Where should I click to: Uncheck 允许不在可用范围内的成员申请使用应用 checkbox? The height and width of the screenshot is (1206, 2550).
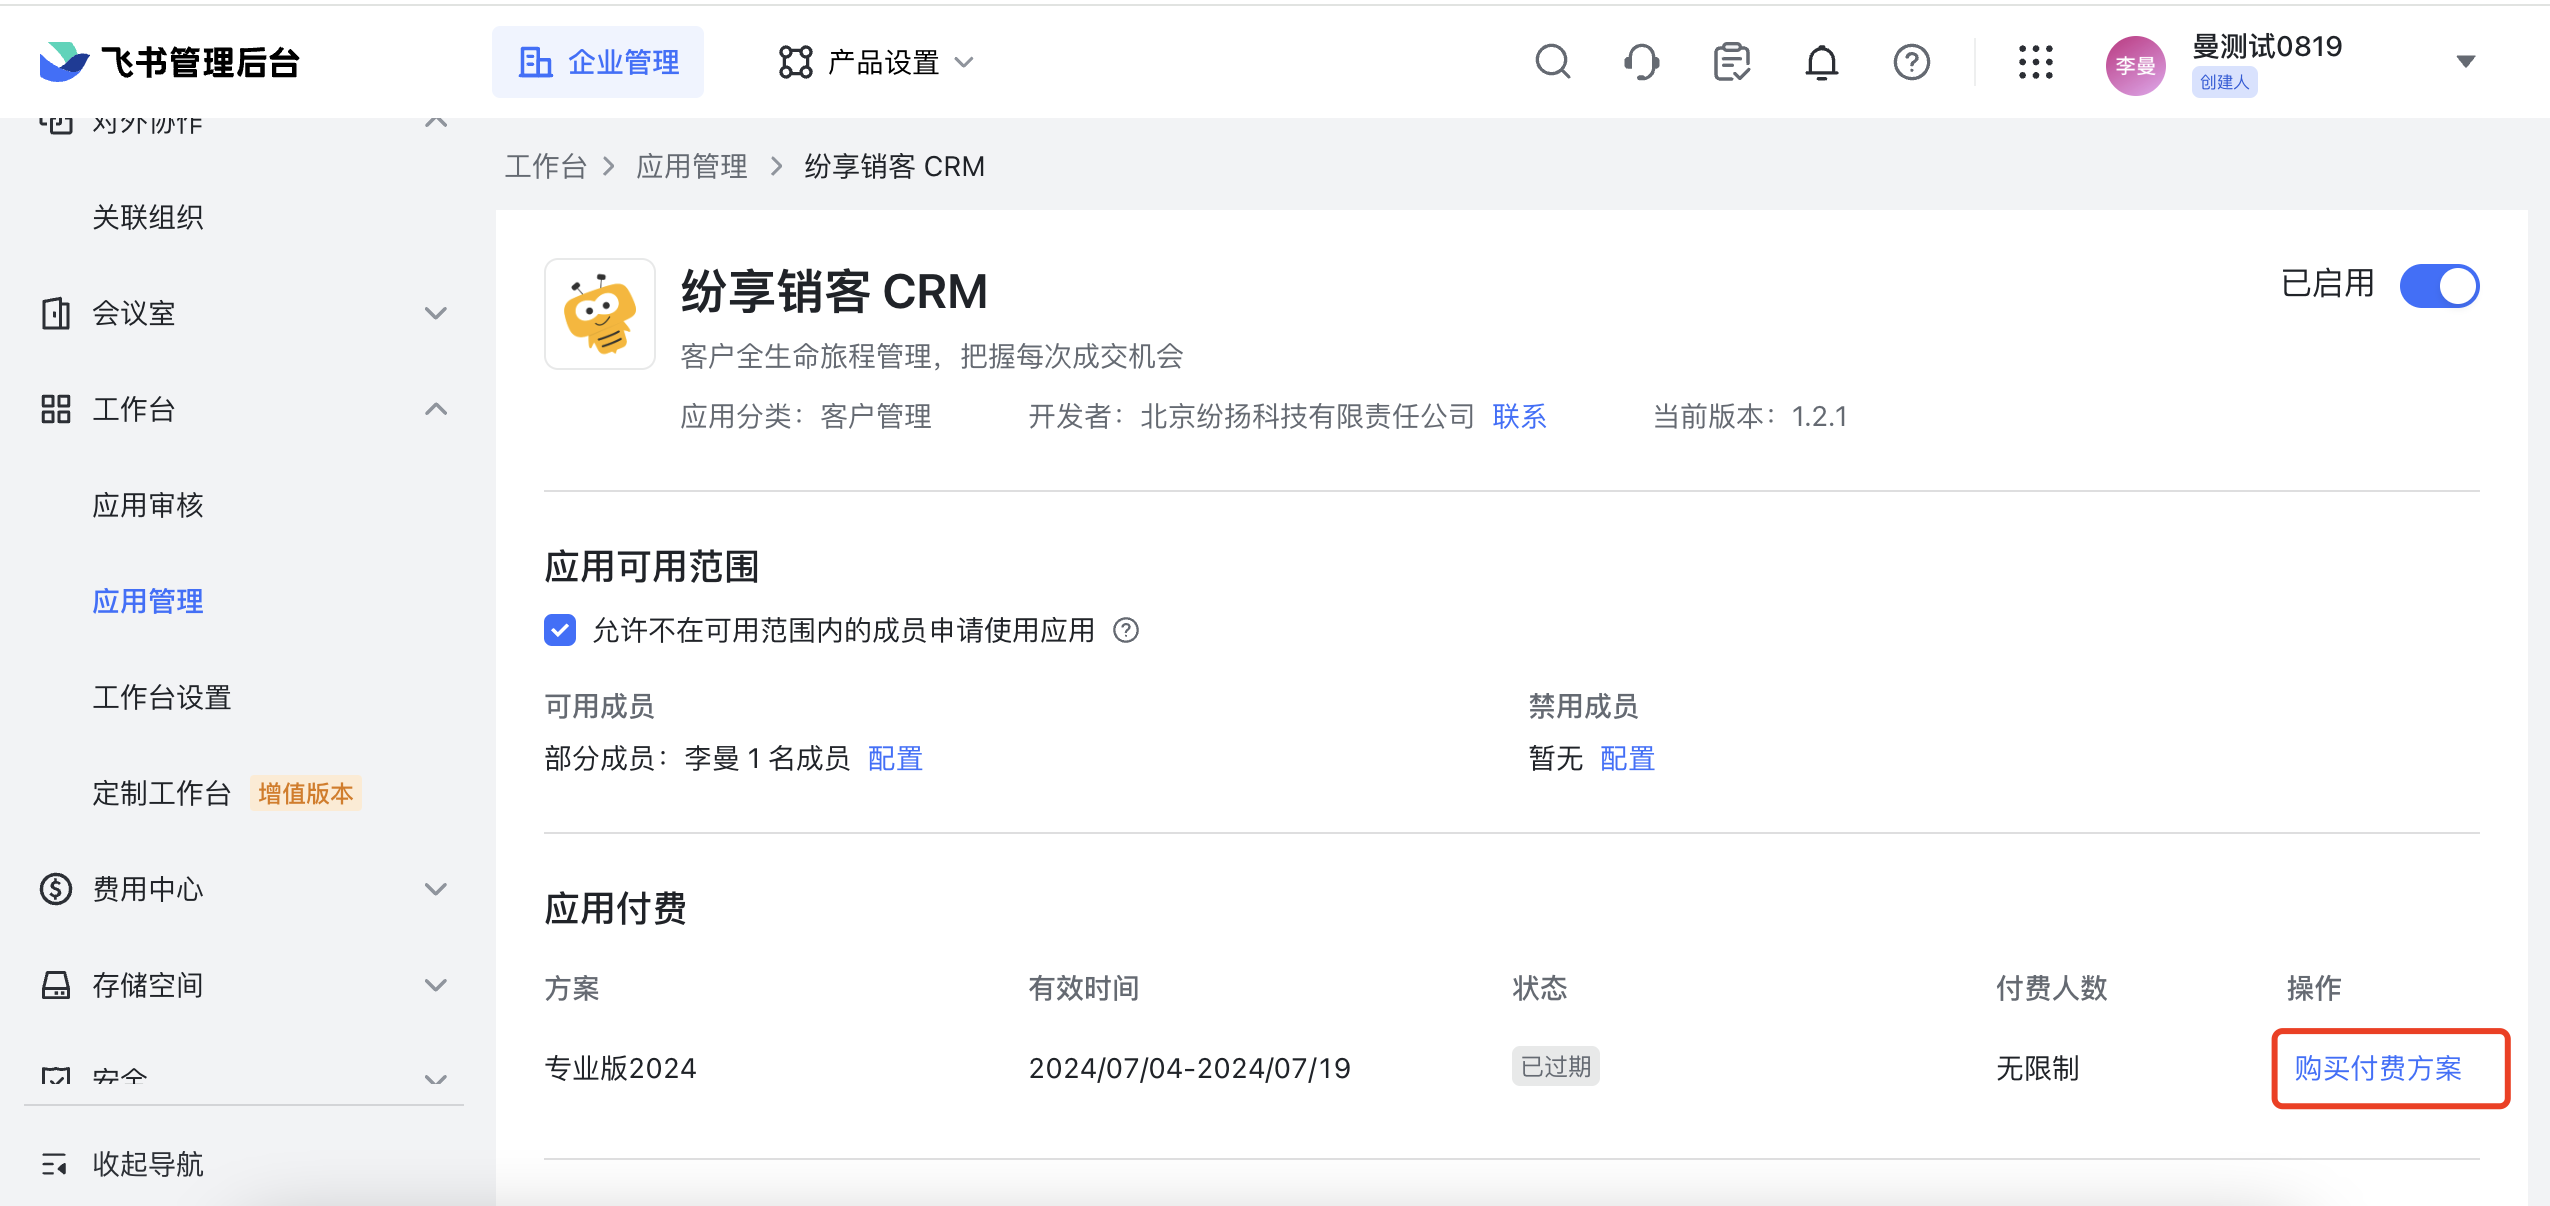tap(560, 630)
